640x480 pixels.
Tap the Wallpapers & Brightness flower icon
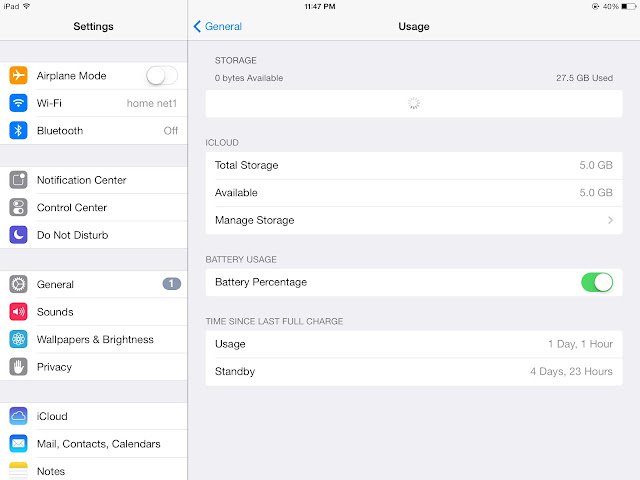click(x=18, y=339)
